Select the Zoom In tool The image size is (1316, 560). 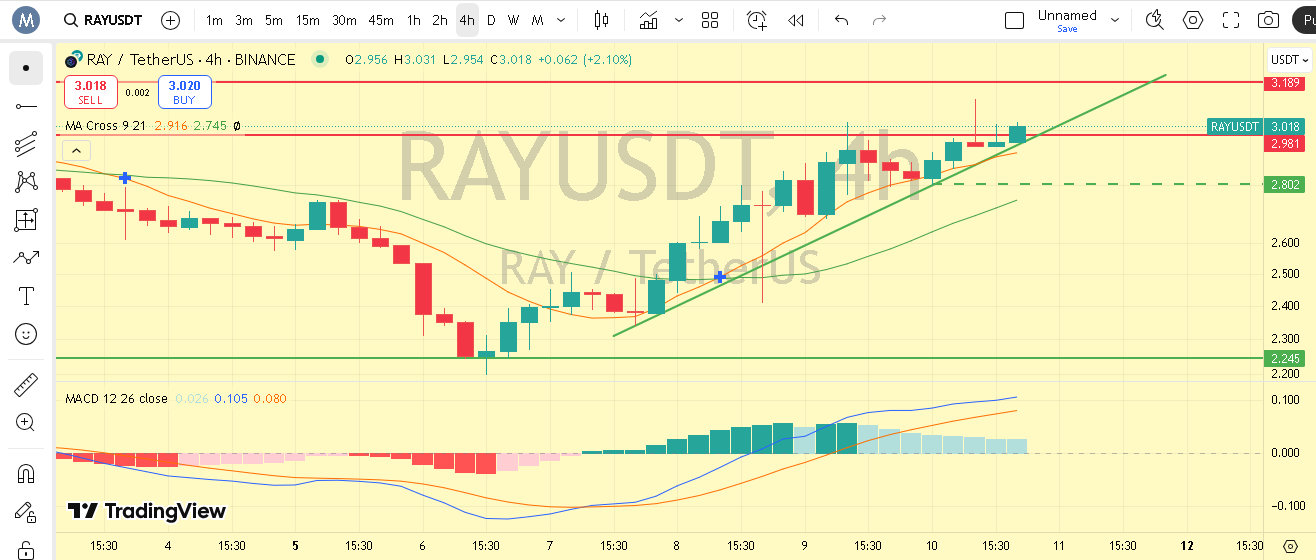pyautogui.click(x=26, y=422)
